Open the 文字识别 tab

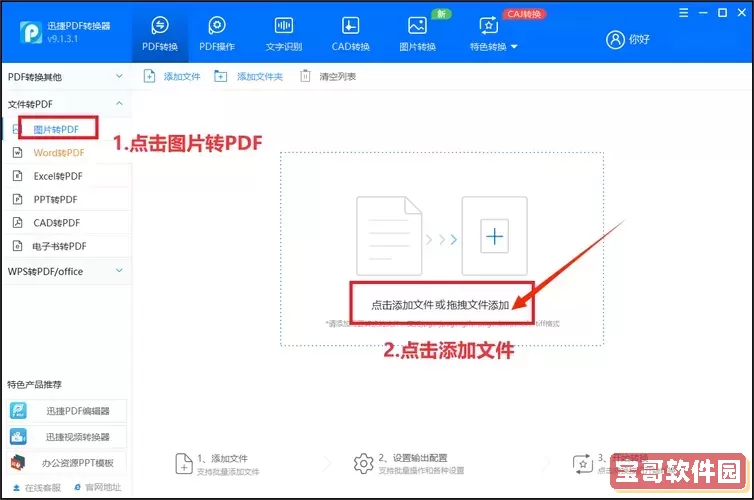[284, 34]
